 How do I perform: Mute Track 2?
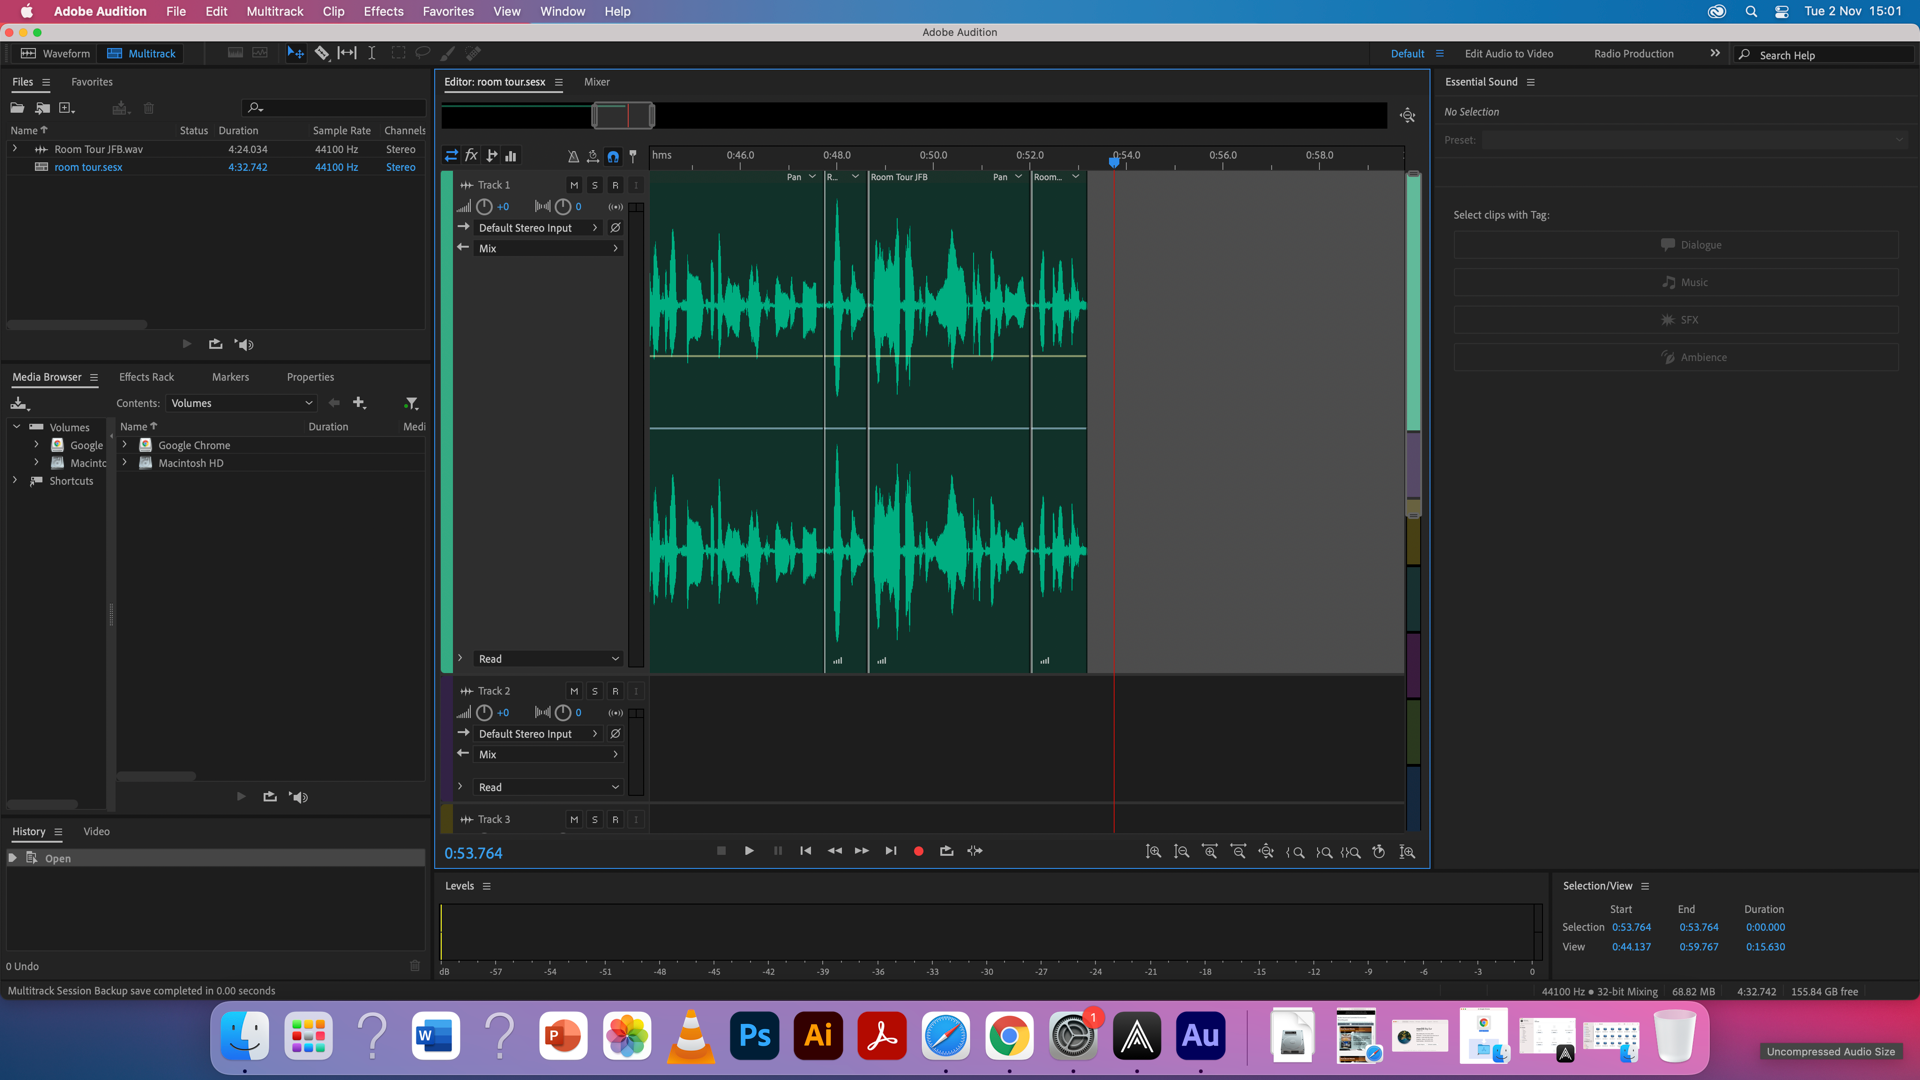click(x=574, y=691)
